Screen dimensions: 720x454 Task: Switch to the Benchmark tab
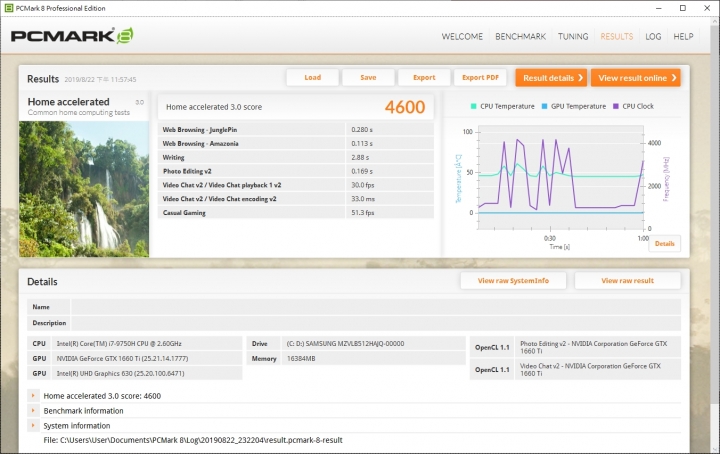click(x=520, y=36)
